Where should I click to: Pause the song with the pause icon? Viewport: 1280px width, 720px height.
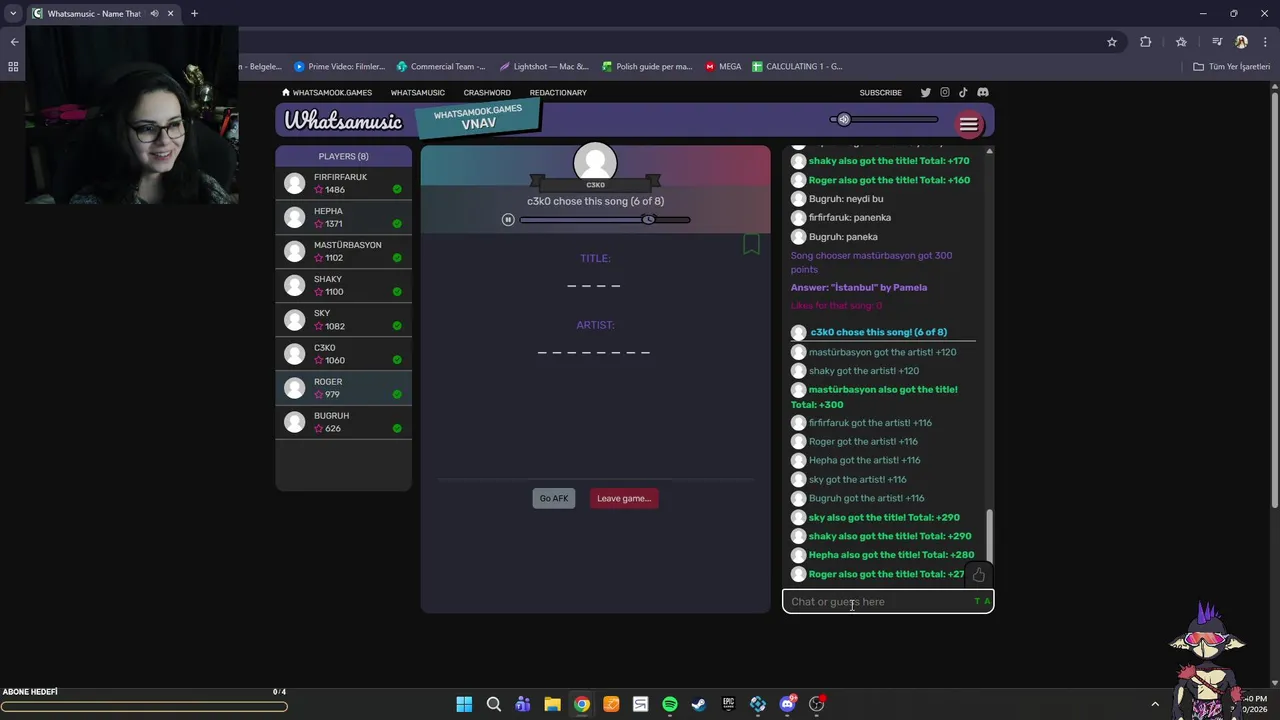(x=508, y=219)
